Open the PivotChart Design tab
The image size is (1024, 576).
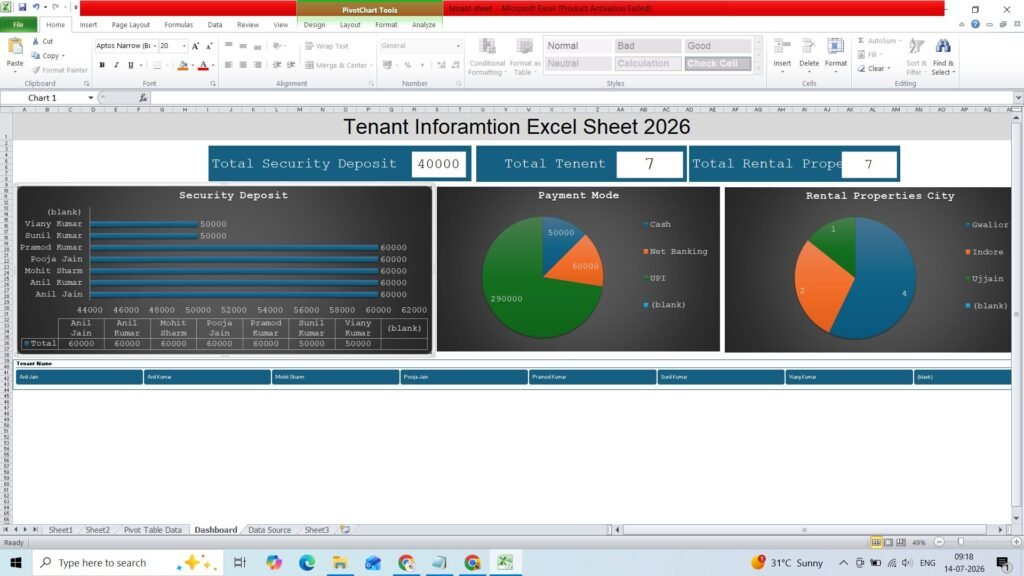point(314,25)
